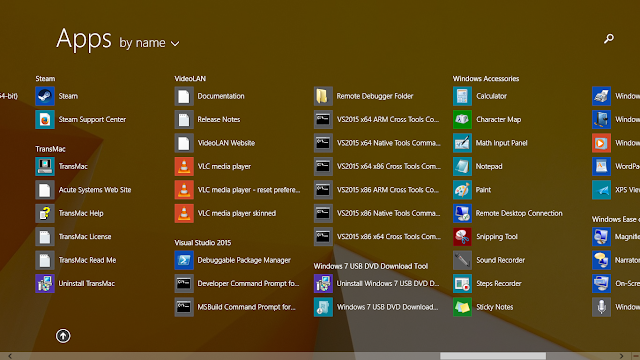Open VS2015 x64 x86 Cross Tools entry
This screenshot has height=360, width=640.
[x=377, y=167]
